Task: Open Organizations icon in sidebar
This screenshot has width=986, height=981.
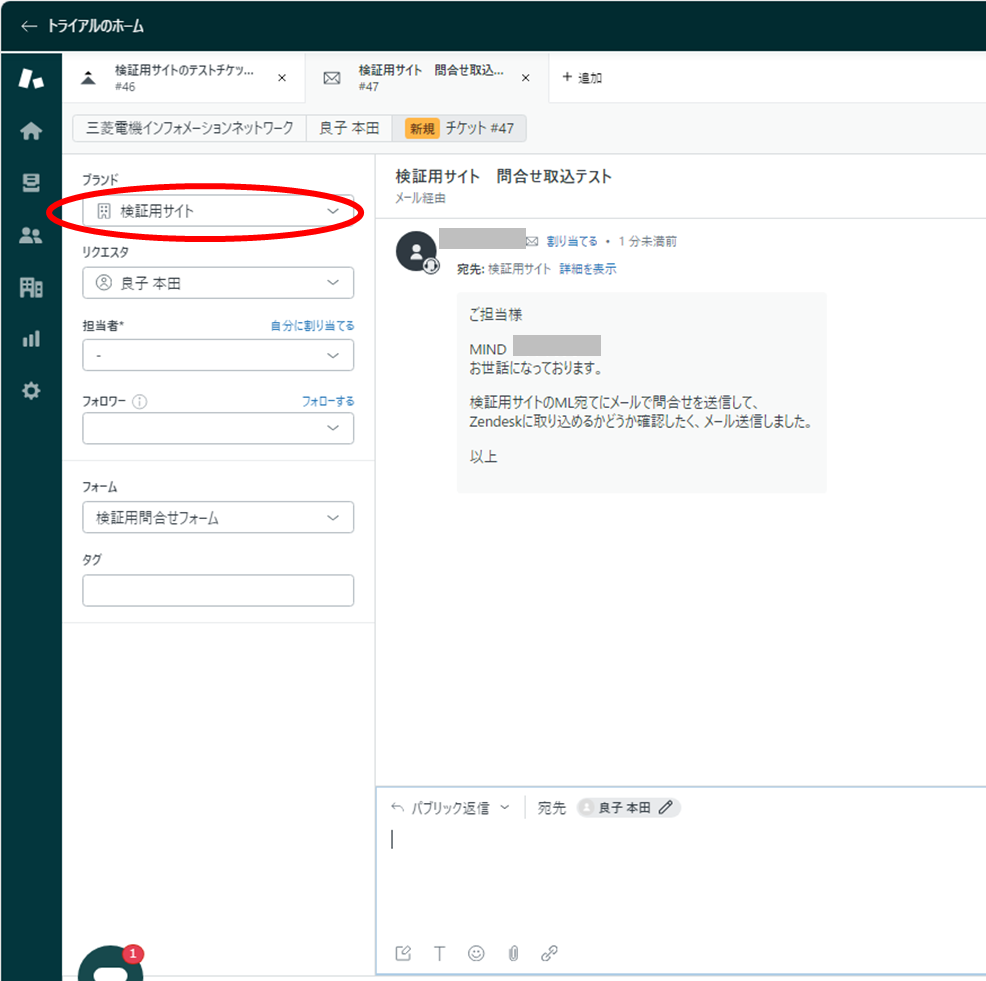Action: pos(31,288)
